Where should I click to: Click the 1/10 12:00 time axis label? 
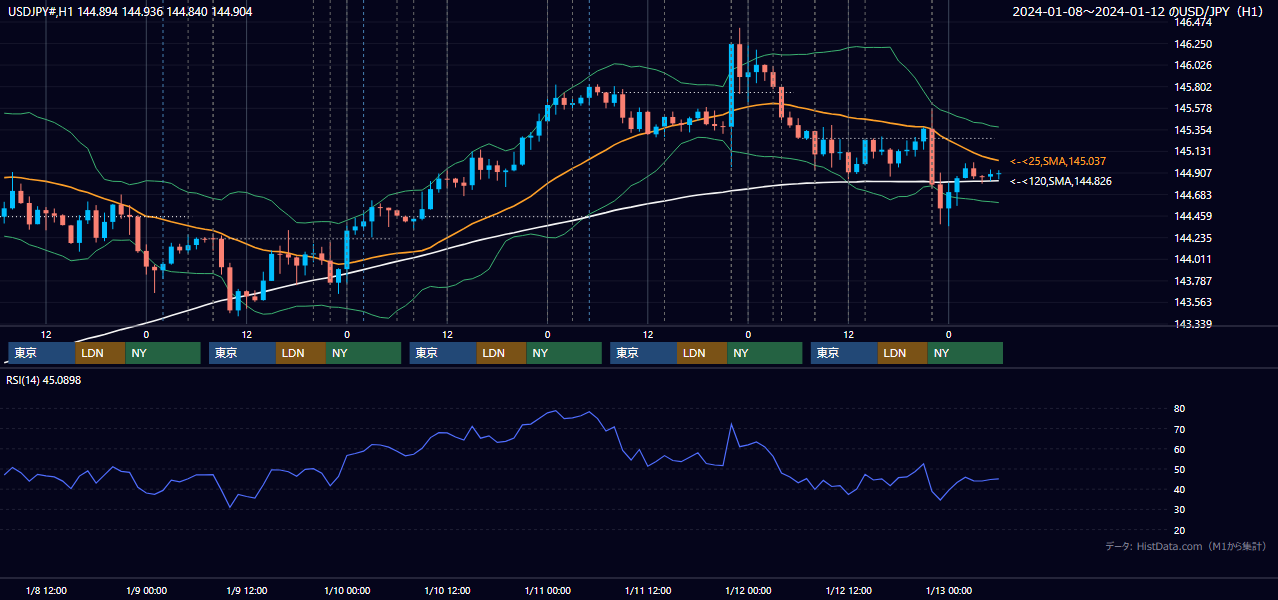[447, 590]
